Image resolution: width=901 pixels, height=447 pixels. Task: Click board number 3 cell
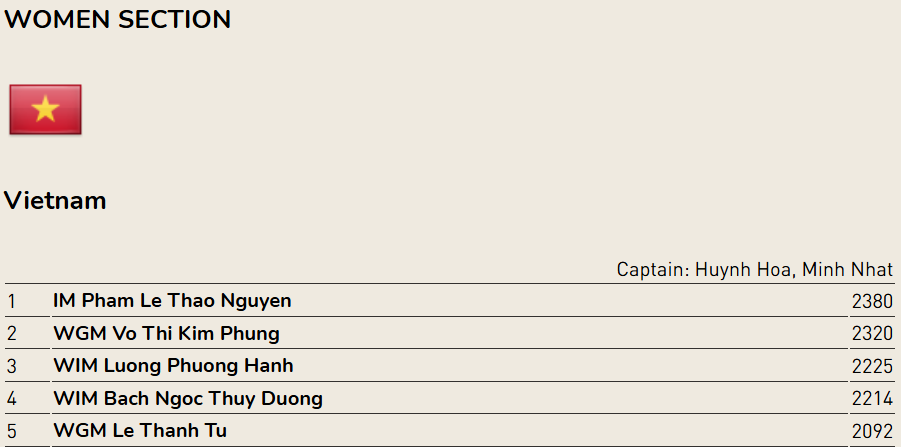[x=28, y=365]
